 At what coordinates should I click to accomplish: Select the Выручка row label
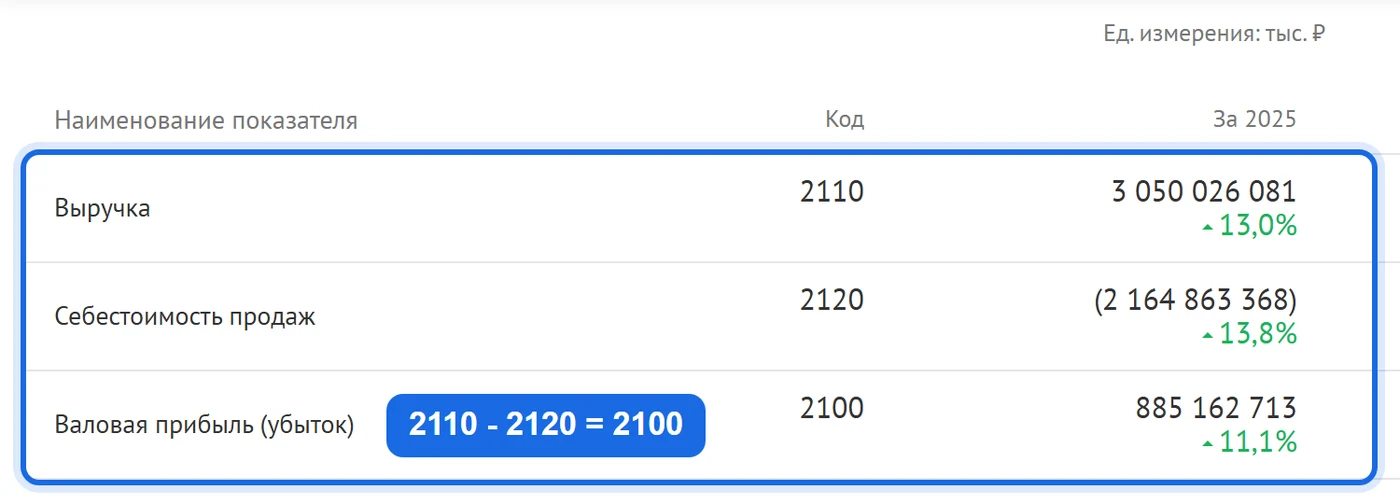pyautogui.click(x=103, y=210)
